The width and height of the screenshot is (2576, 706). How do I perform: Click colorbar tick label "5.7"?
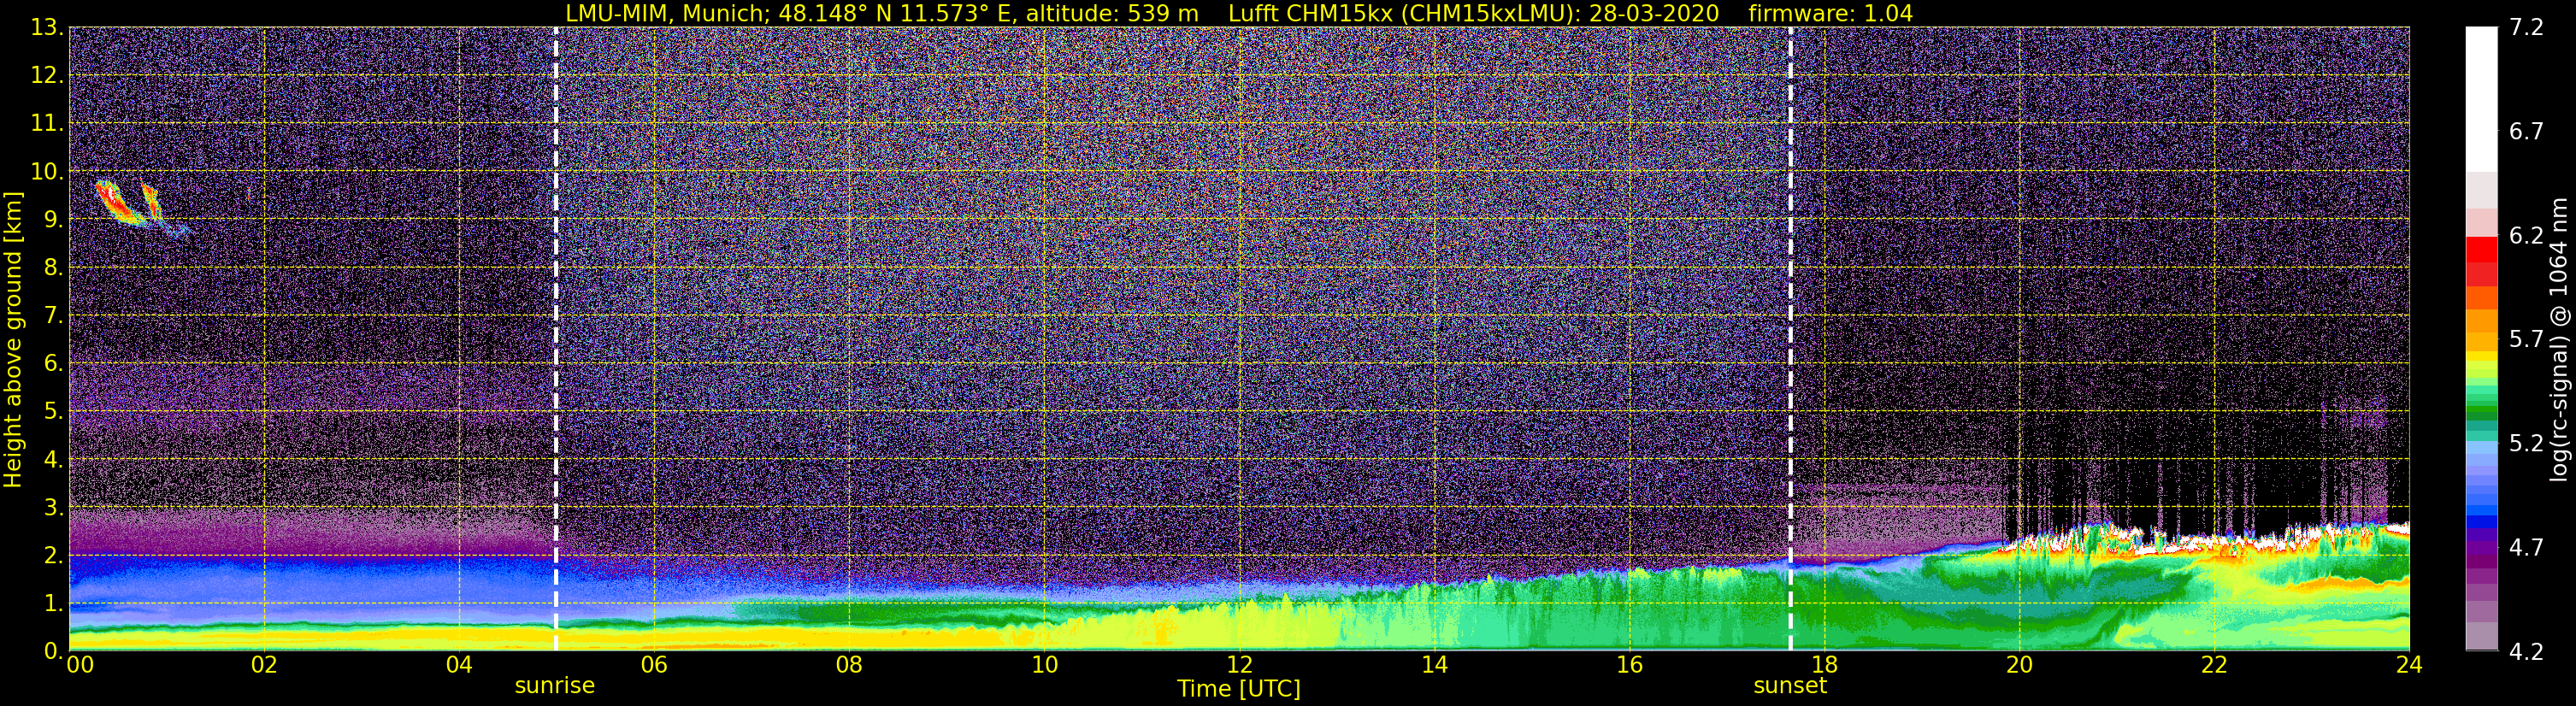pos(2526,340)
